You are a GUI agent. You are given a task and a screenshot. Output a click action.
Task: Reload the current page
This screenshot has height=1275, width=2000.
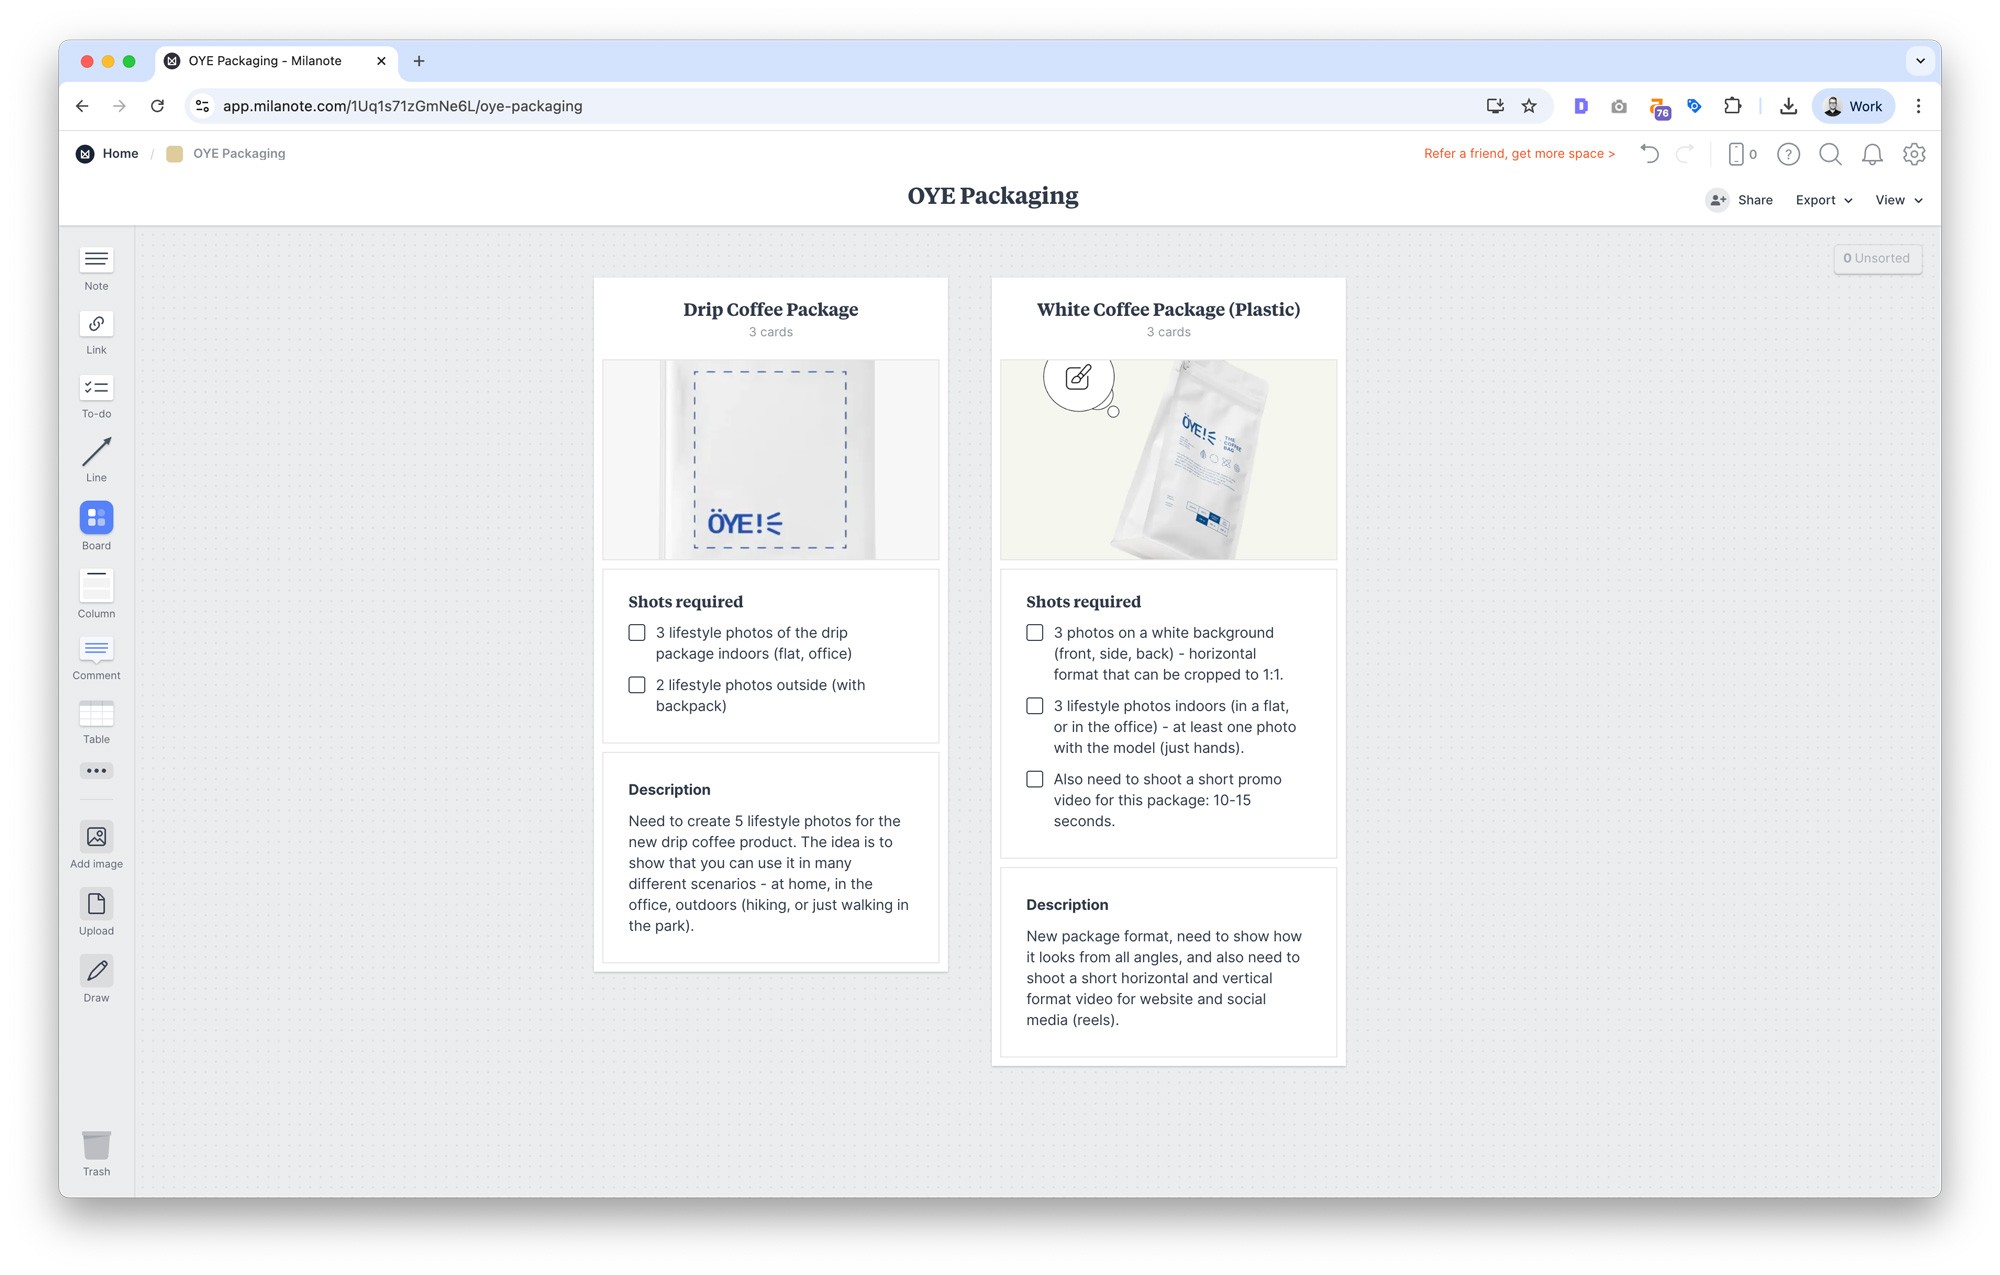pos(157,106)
